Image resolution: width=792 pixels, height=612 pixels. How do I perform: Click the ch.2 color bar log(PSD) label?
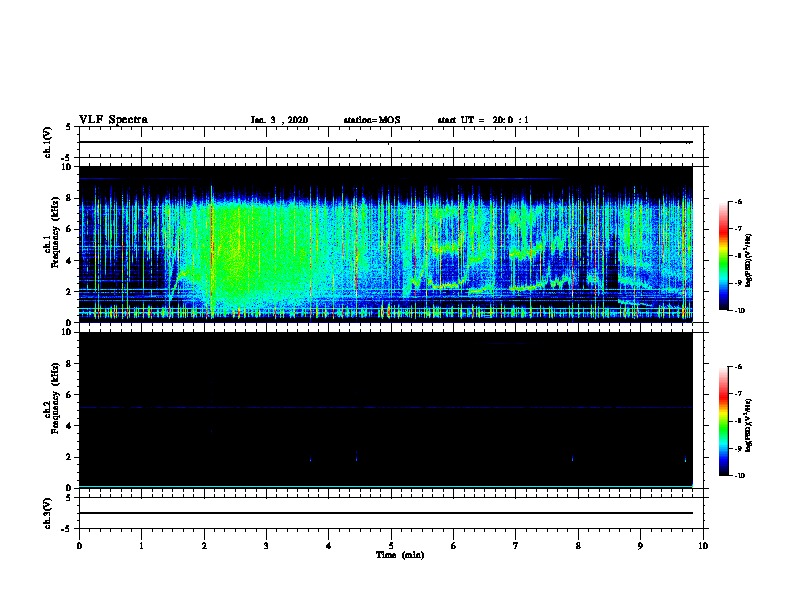coord(748,425)
